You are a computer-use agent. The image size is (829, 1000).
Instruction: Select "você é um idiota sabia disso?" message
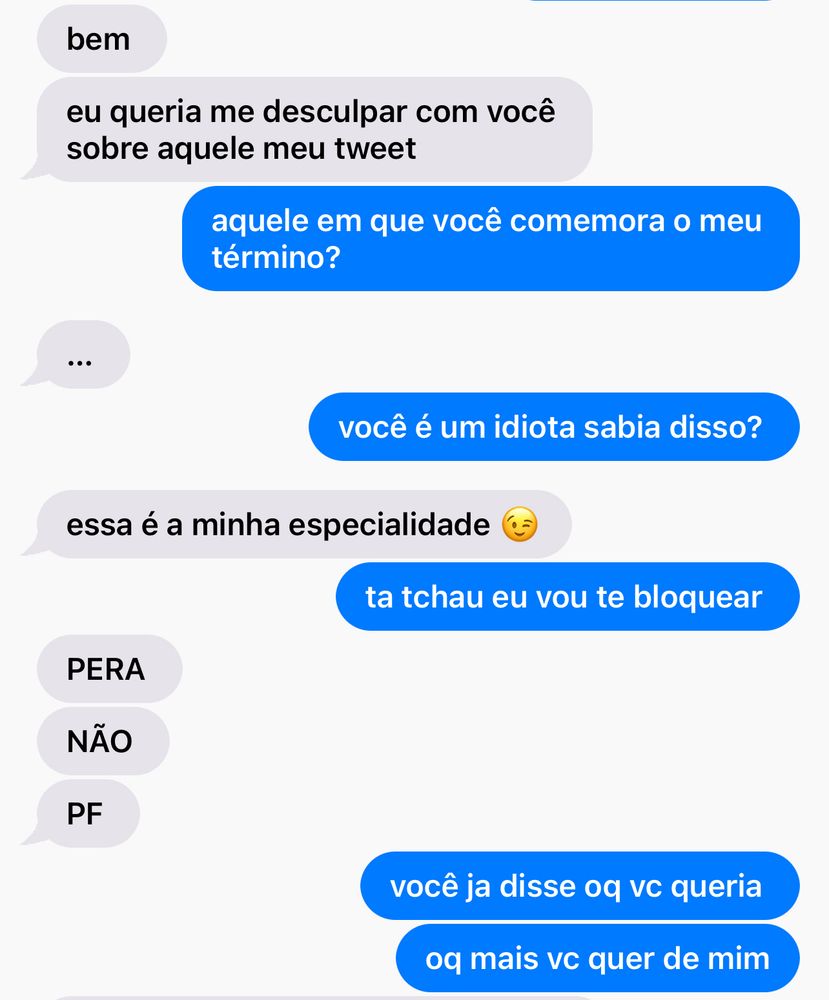(554, 427)
